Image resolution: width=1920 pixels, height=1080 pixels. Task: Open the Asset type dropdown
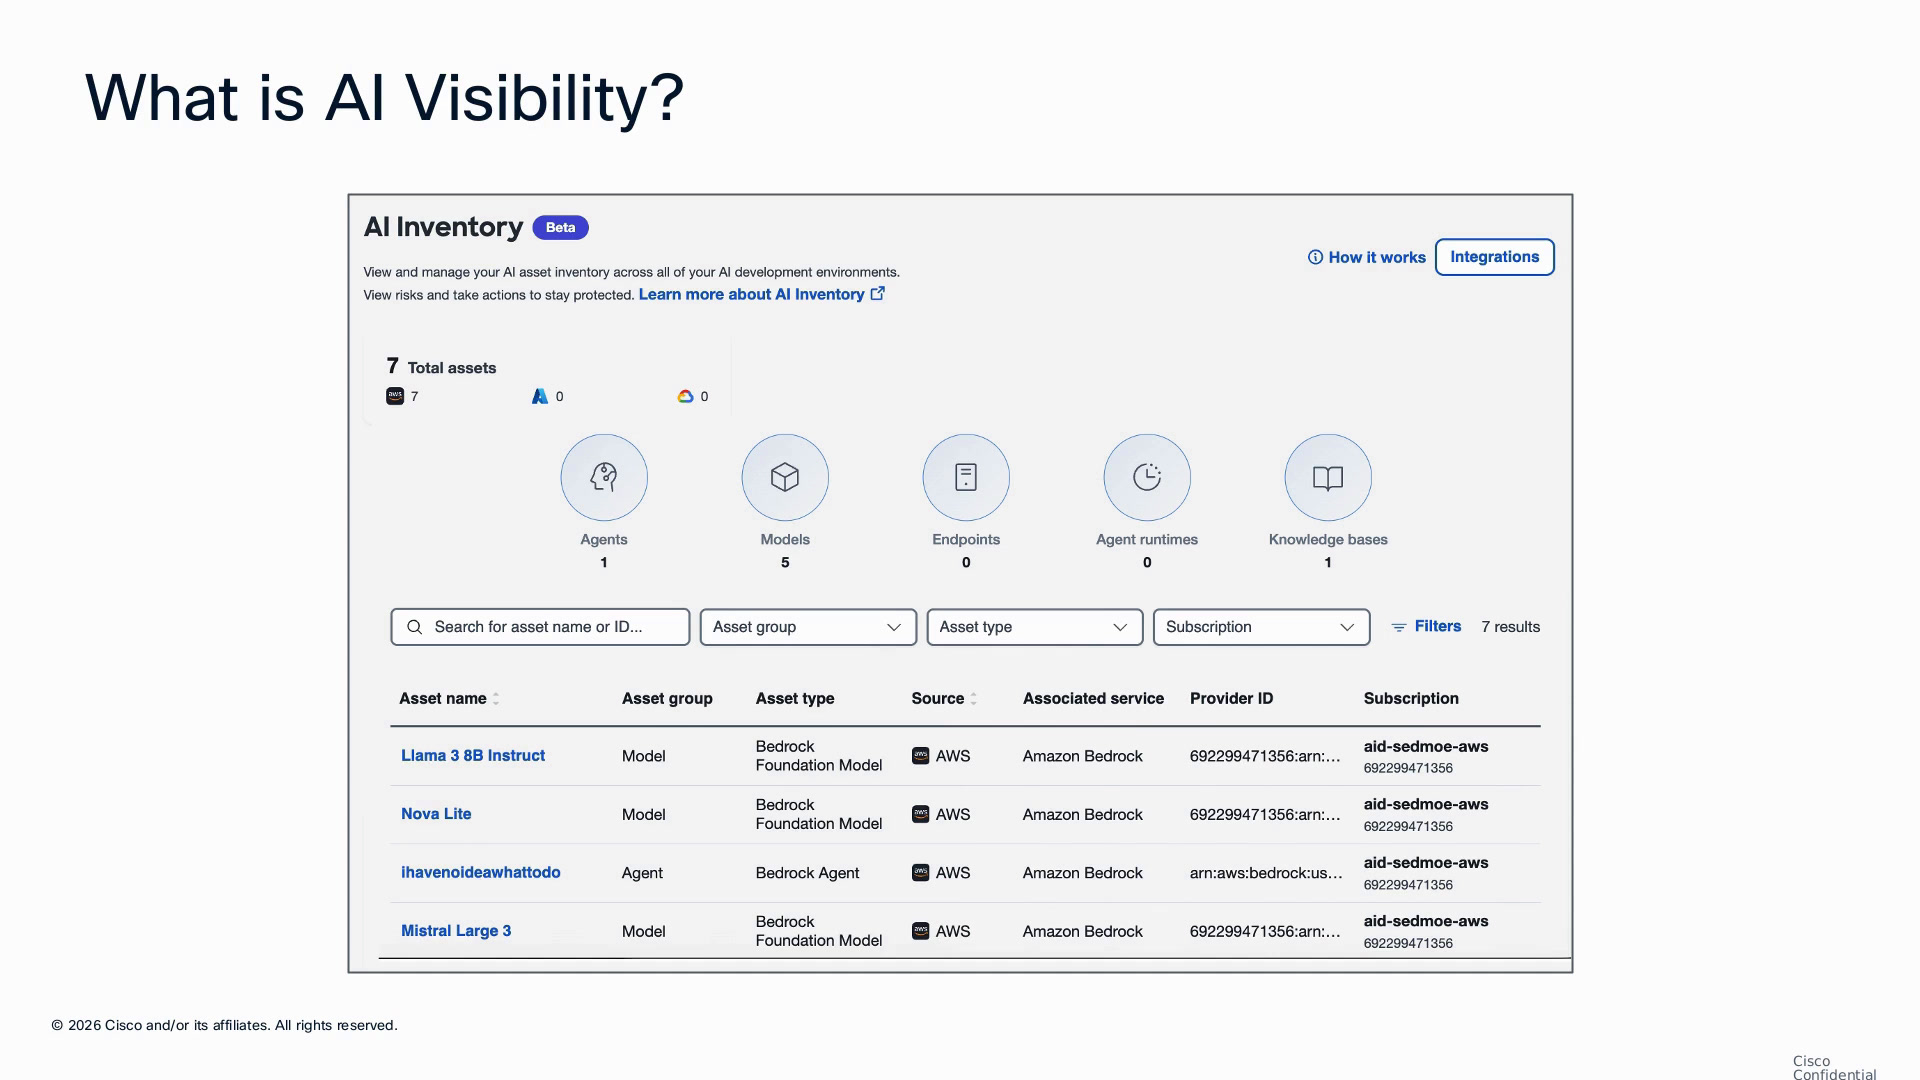[1035, 627]
